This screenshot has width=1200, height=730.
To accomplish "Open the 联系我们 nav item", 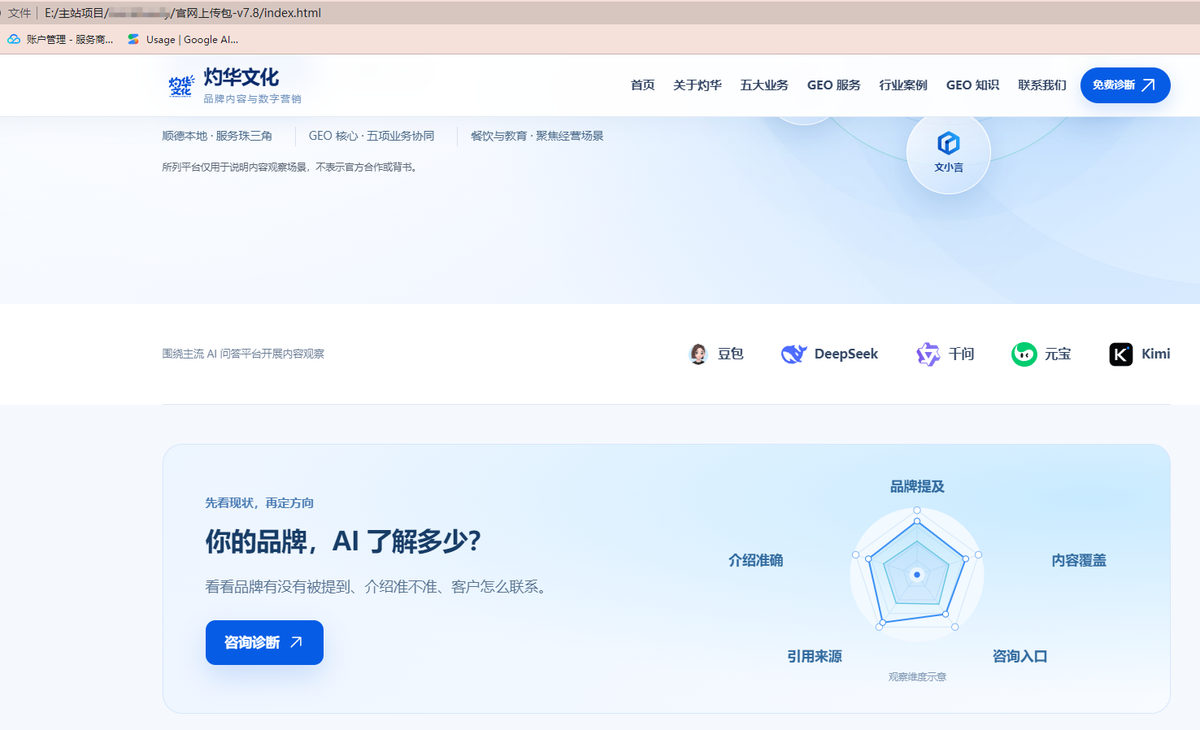I will pos(1042,85).
